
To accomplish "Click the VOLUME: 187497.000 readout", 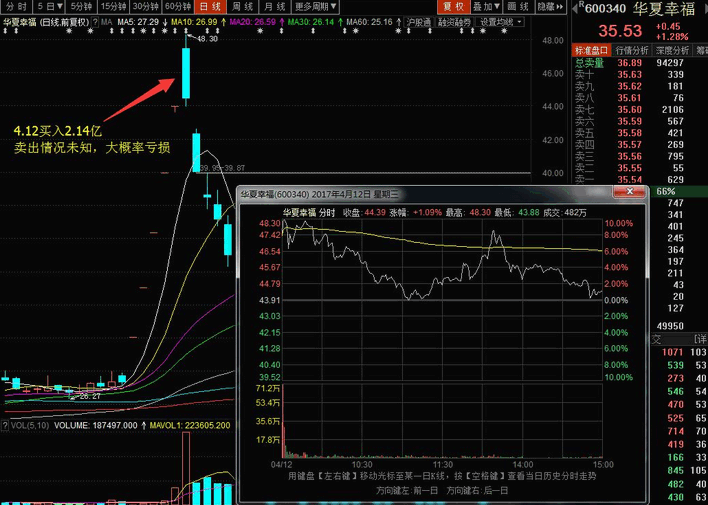I will click(95, 426).
